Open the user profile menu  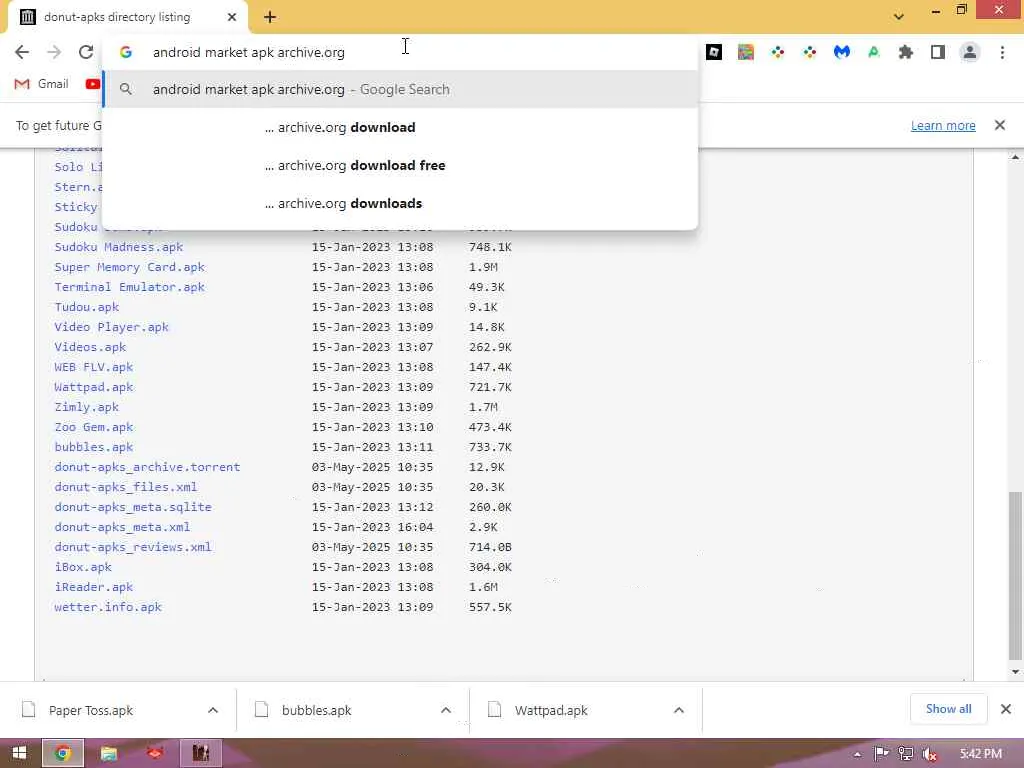[970, 52]
